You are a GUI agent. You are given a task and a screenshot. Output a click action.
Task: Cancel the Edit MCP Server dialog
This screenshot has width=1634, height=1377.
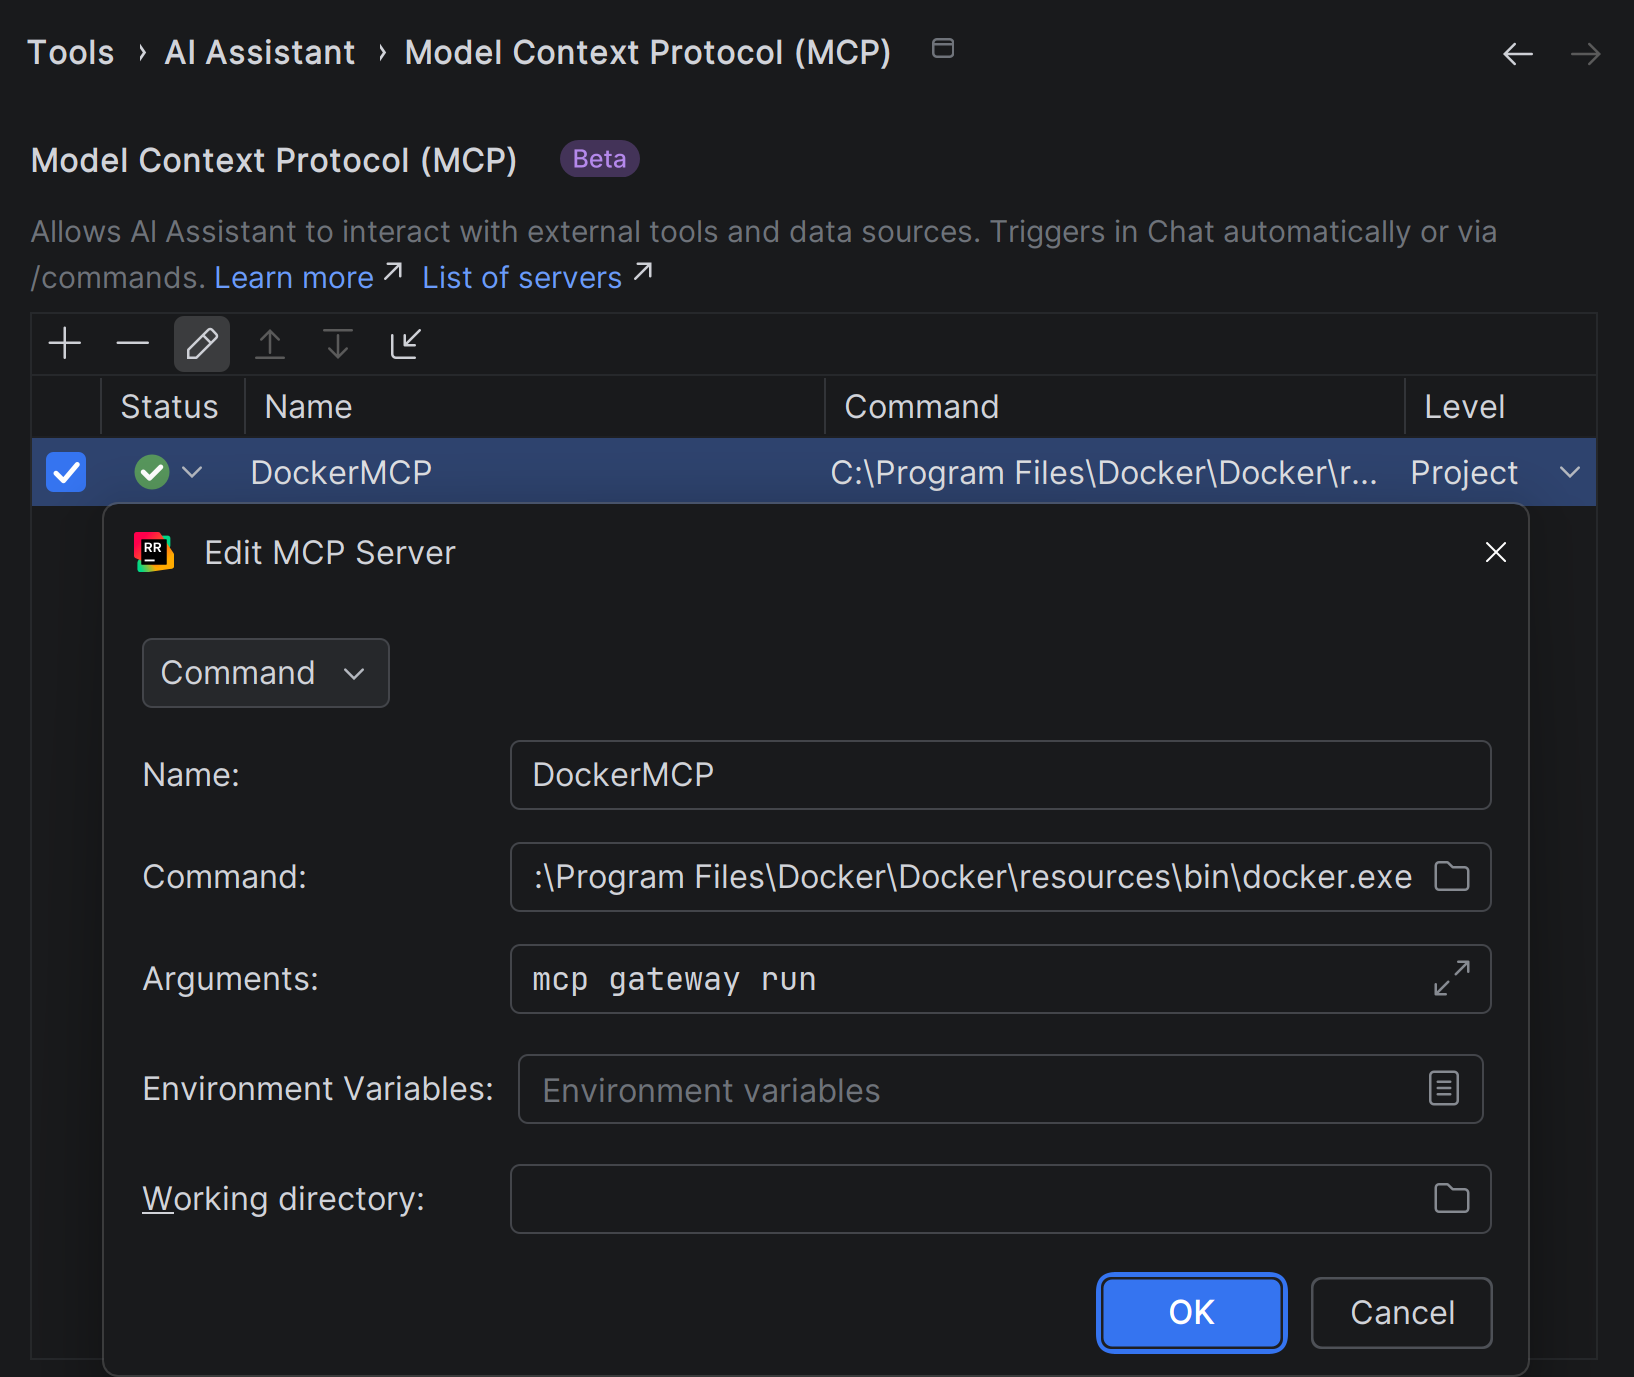pos(1402,1312)
